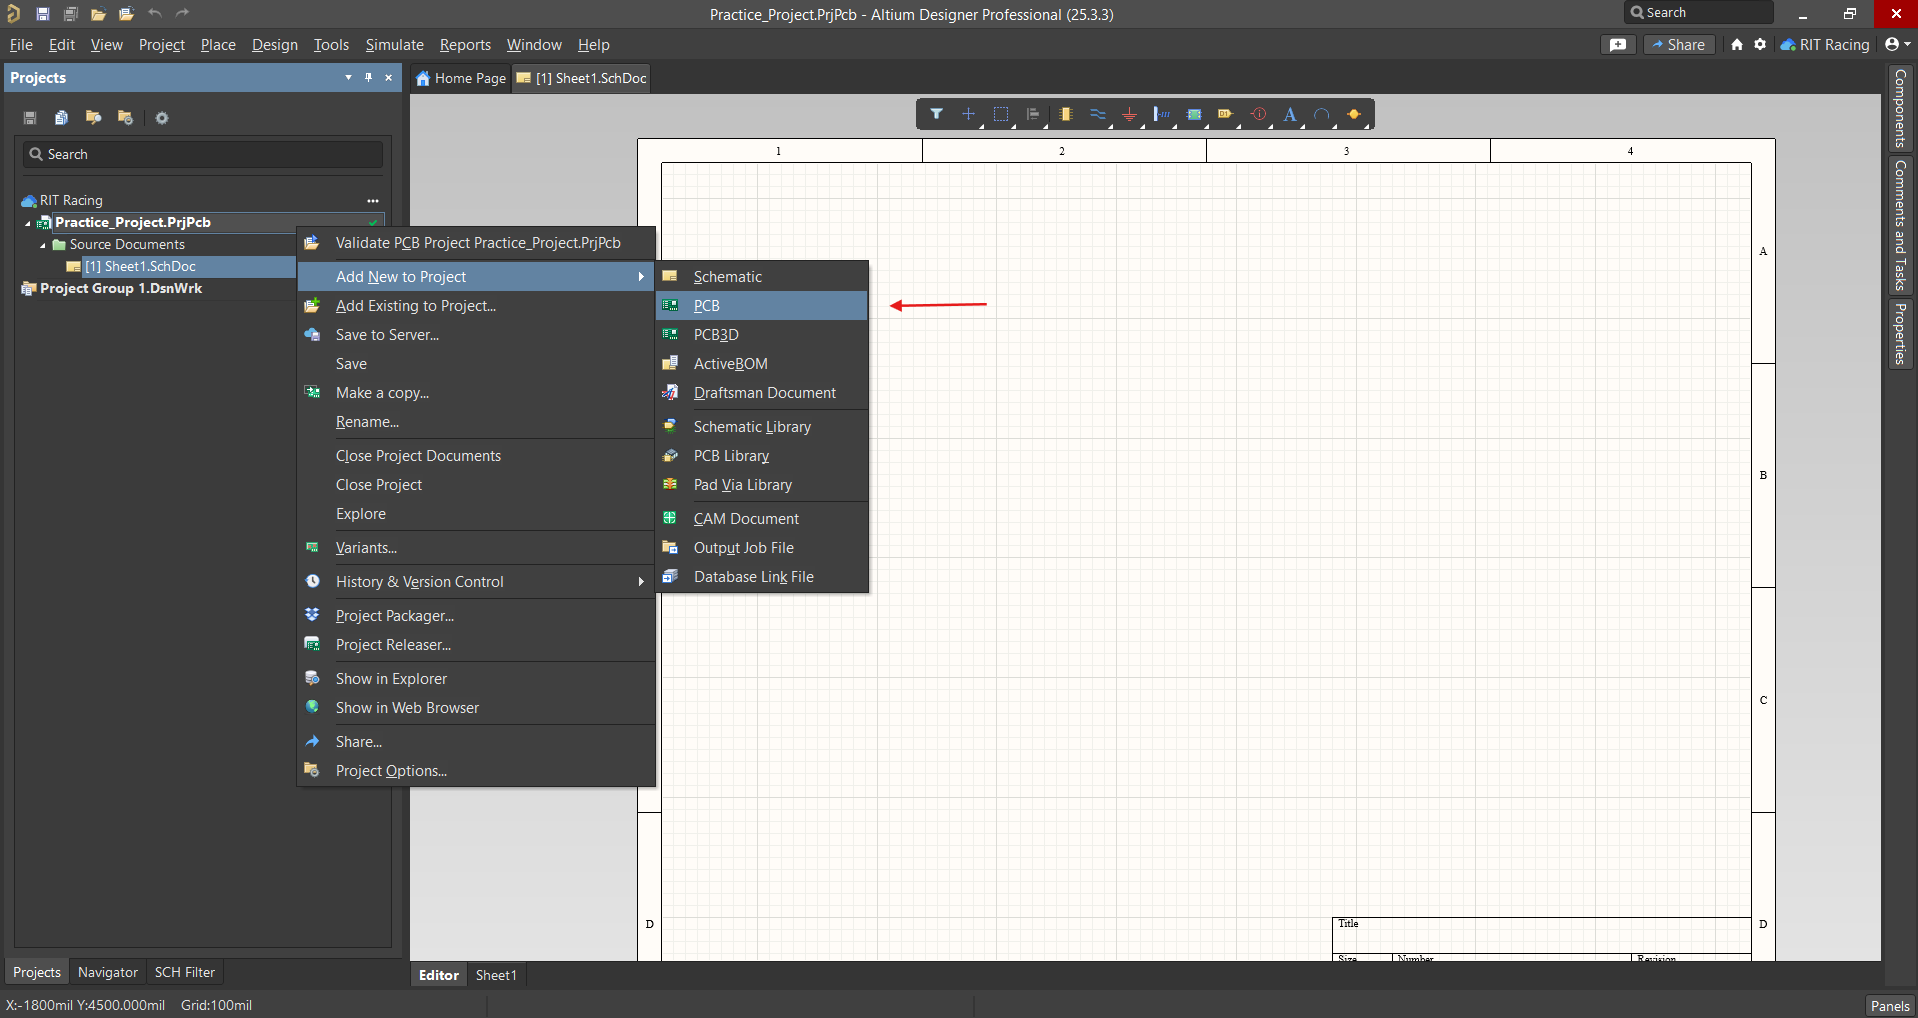
Task: Select the Place Sheet Symbol tool
Action: point(1194,114)
